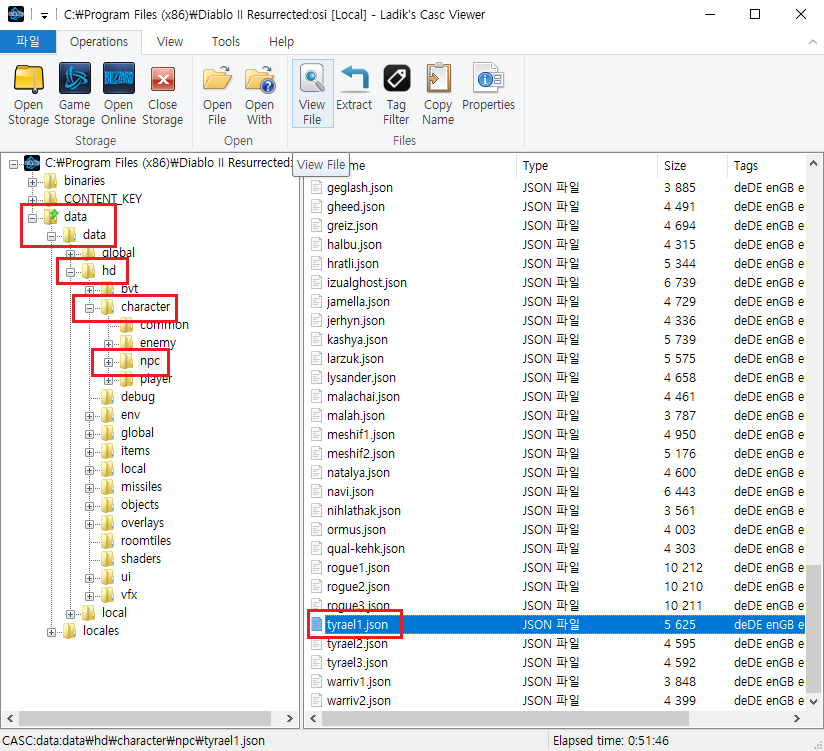Select nihlathak.json file

tap(364, 511)
